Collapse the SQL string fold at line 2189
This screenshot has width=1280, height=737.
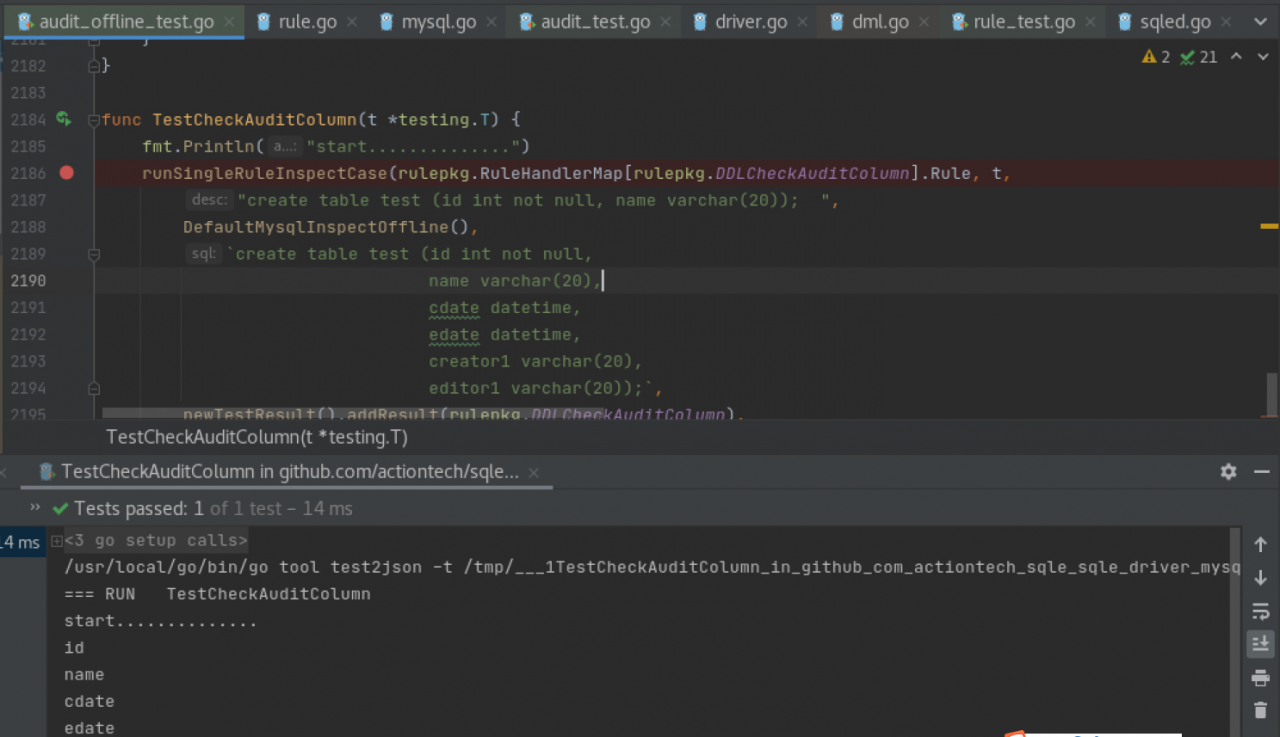94,254
